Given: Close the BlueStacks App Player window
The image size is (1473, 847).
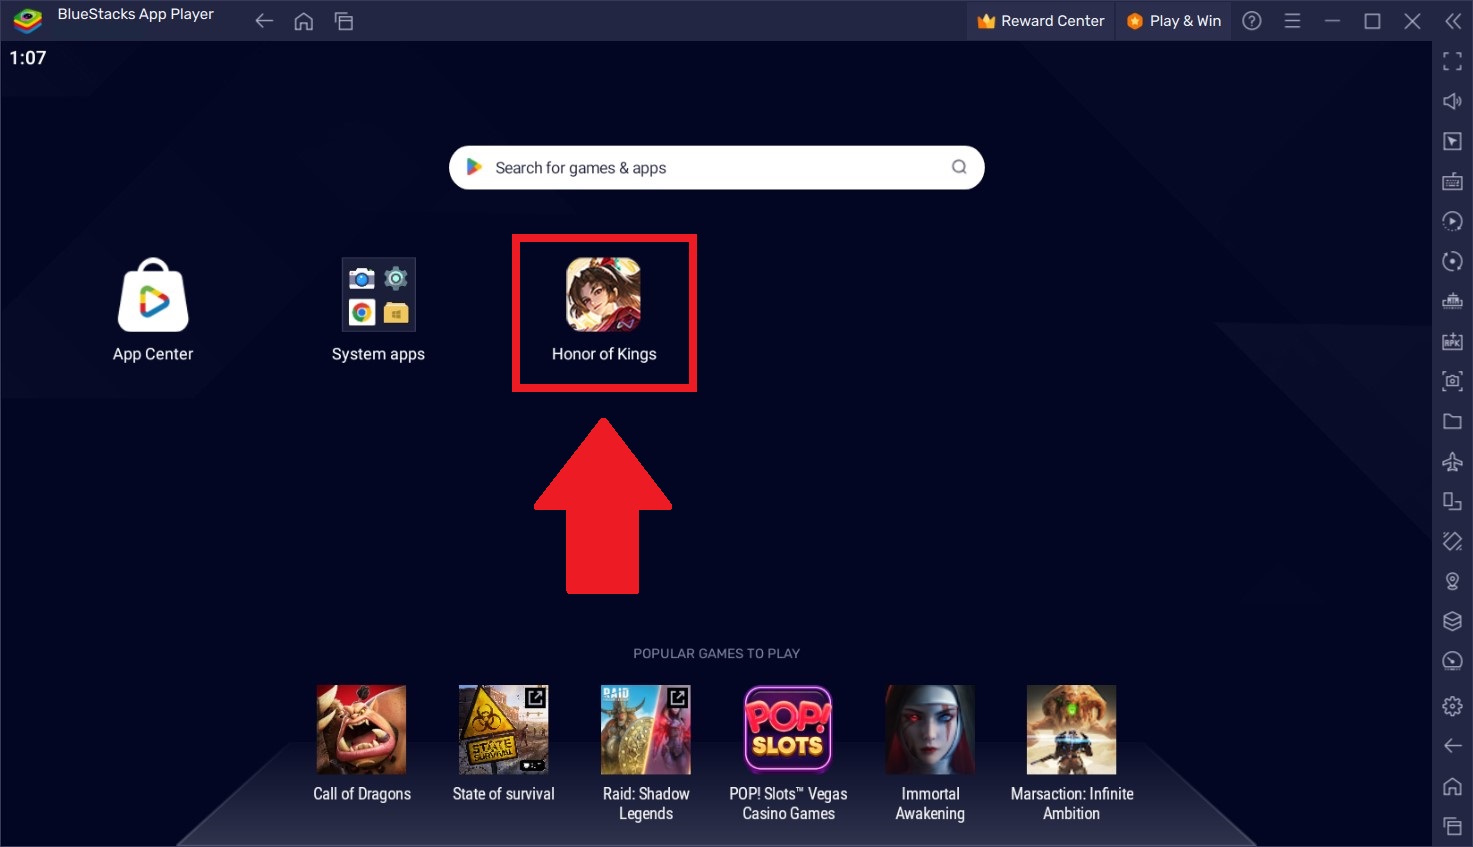Looking at the screenshot, I should (x=1412, y=21).
